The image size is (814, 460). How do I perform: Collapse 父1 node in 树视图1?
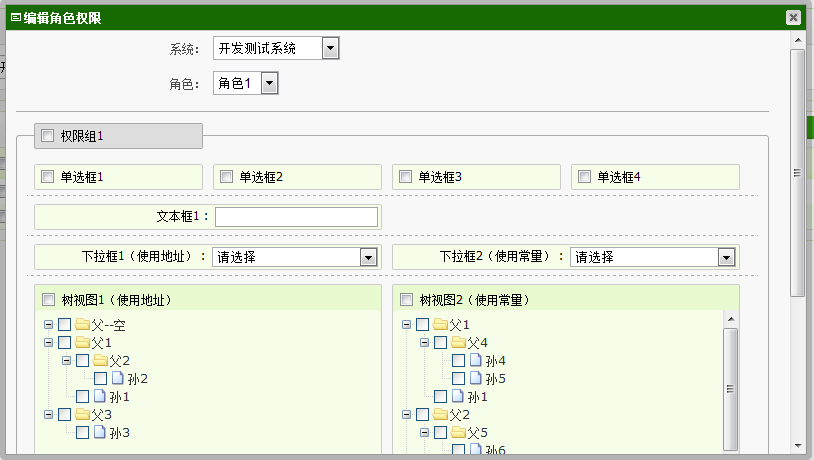coord(48,343)
